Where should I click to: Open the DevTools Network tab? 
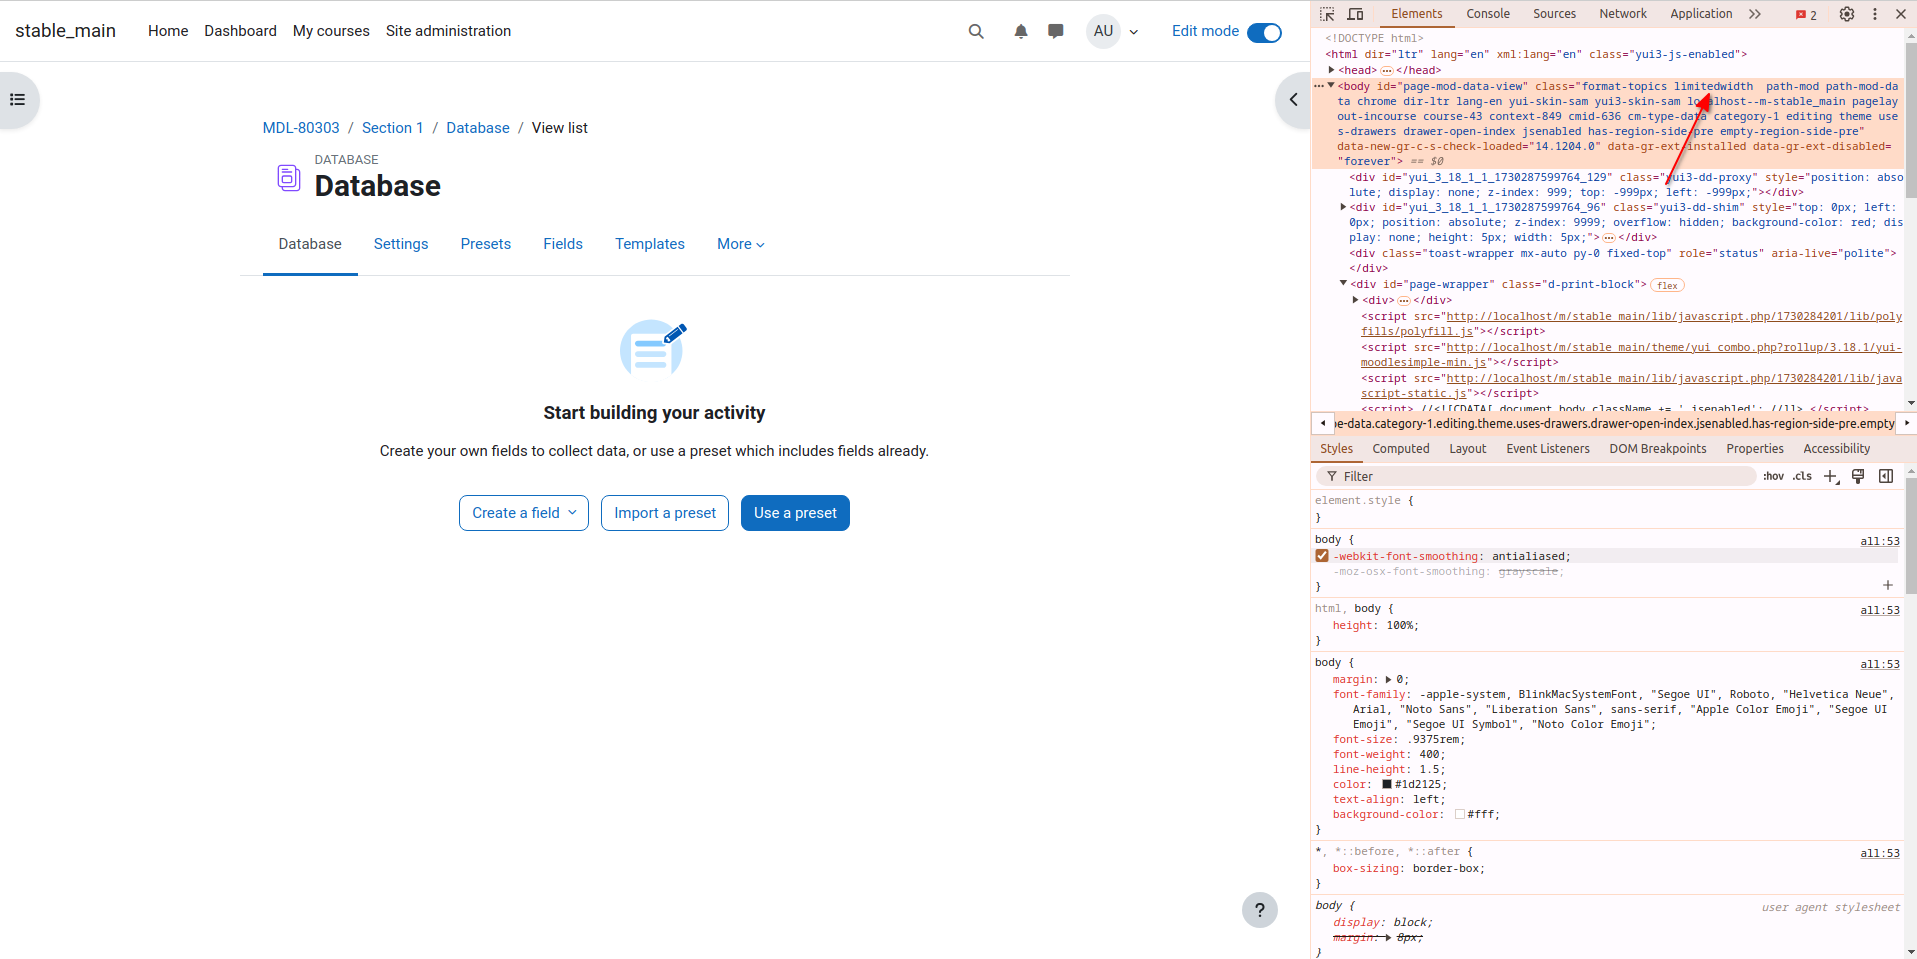pyautogui.click(x=1623, y=14)
